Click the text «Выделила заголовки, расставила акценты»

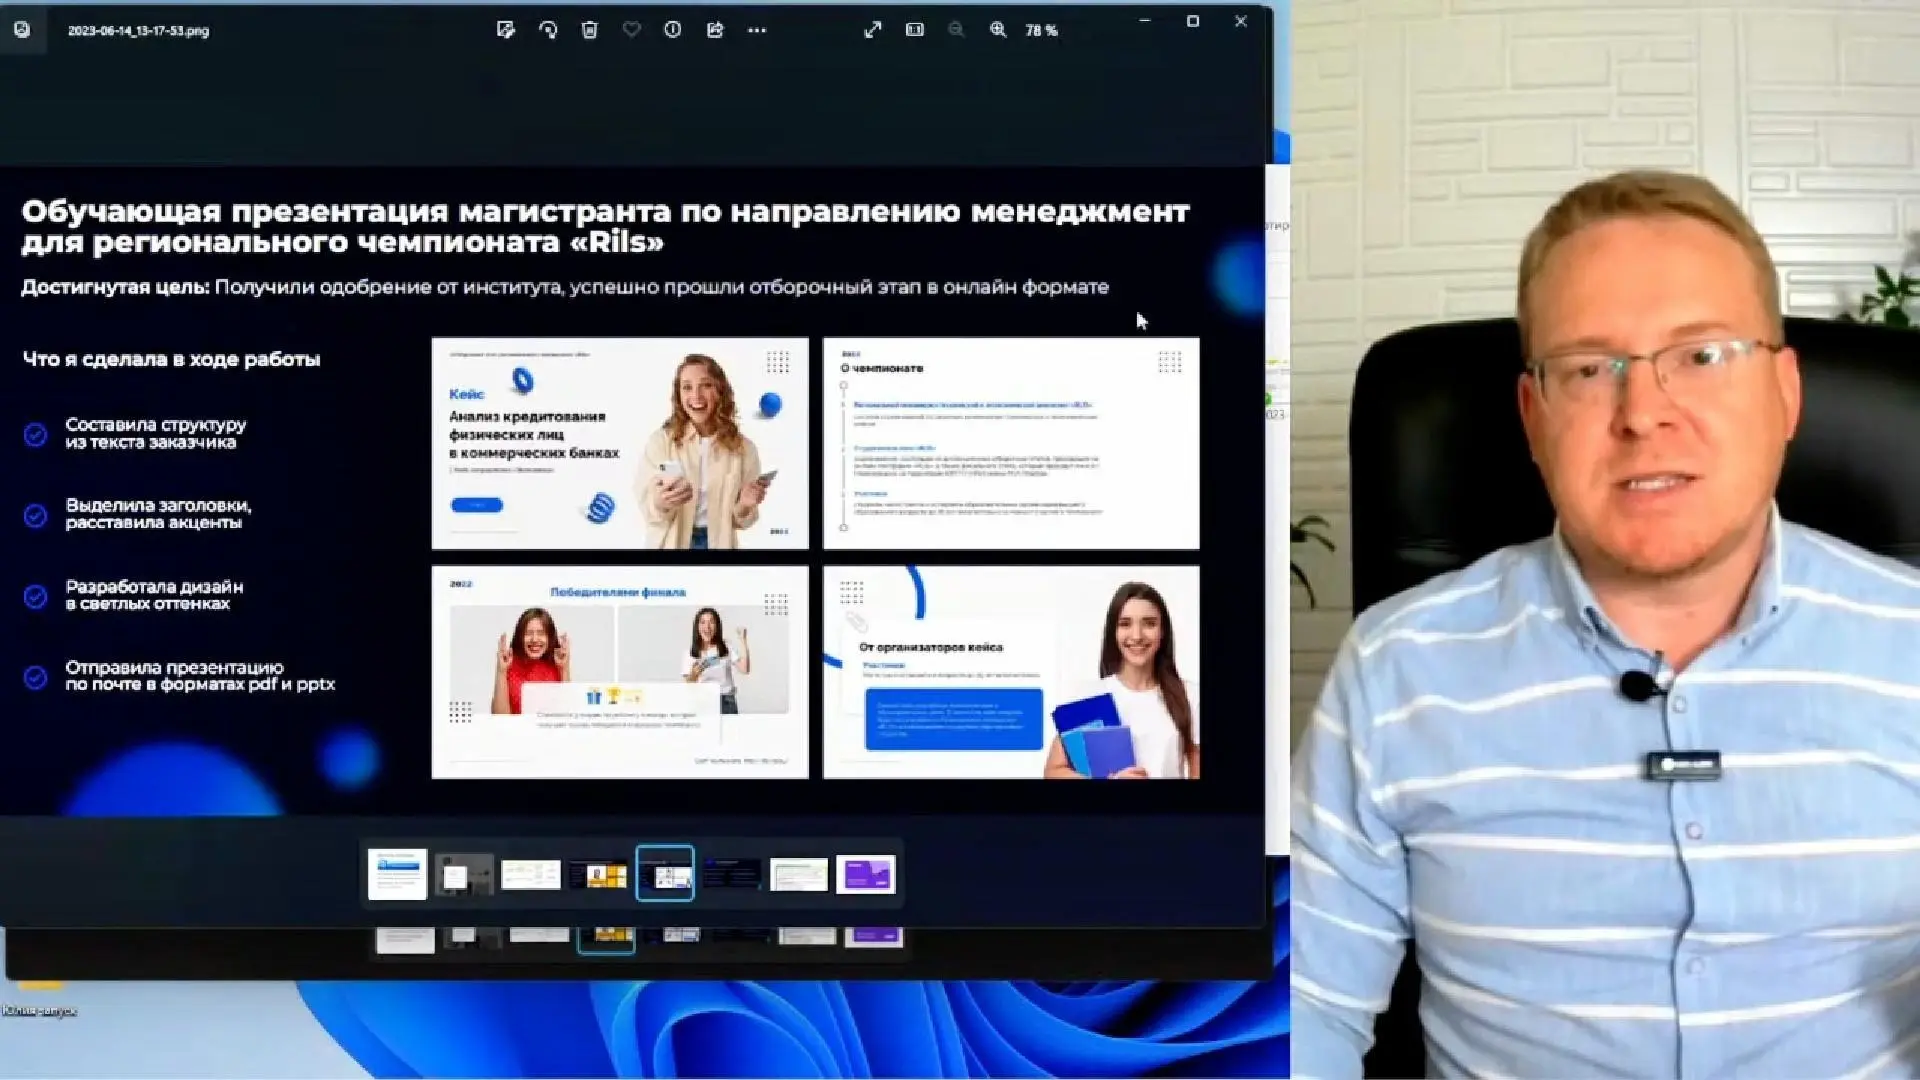point(158,514)
